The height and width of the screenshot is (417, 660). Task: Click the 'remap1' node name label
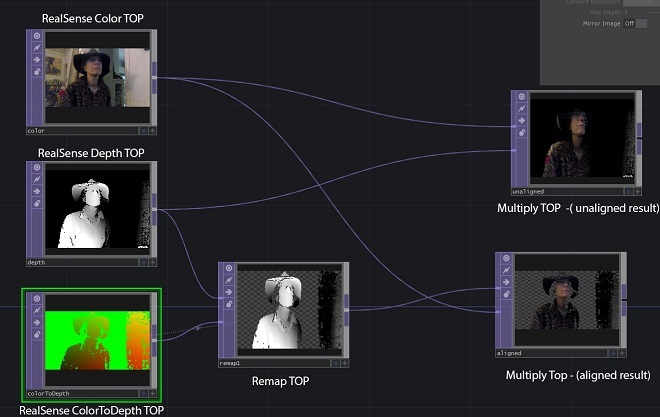230,363
